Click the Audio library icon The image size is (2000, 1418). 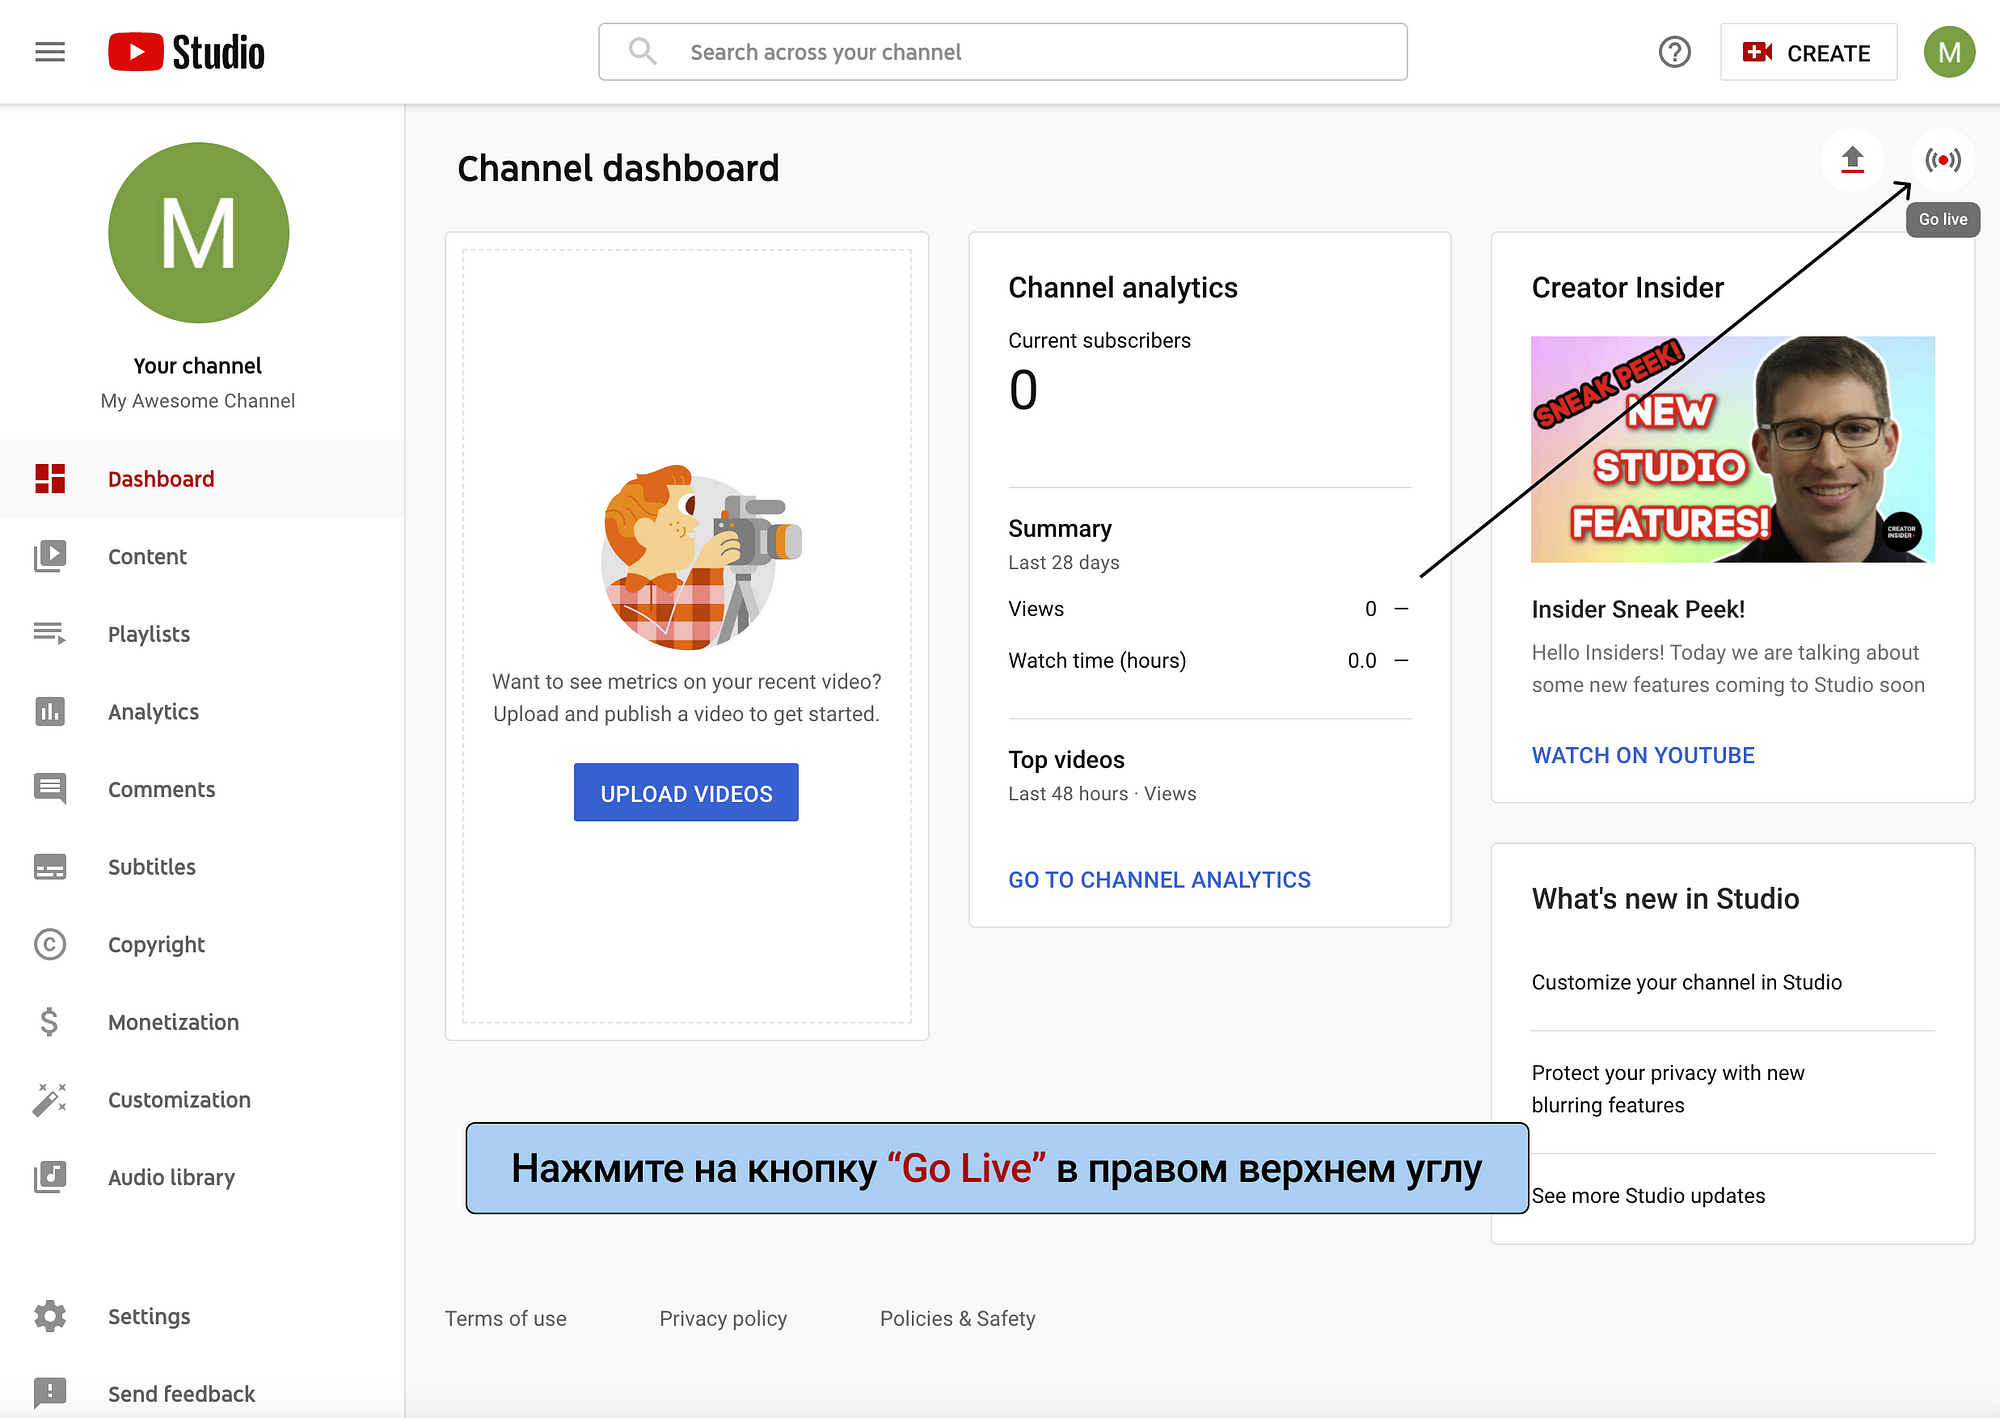coord(50,1177)
